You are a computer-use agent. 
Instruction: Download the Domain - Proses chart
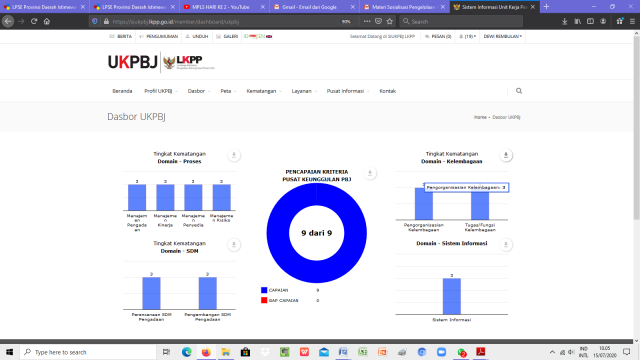tap(234, 155)
